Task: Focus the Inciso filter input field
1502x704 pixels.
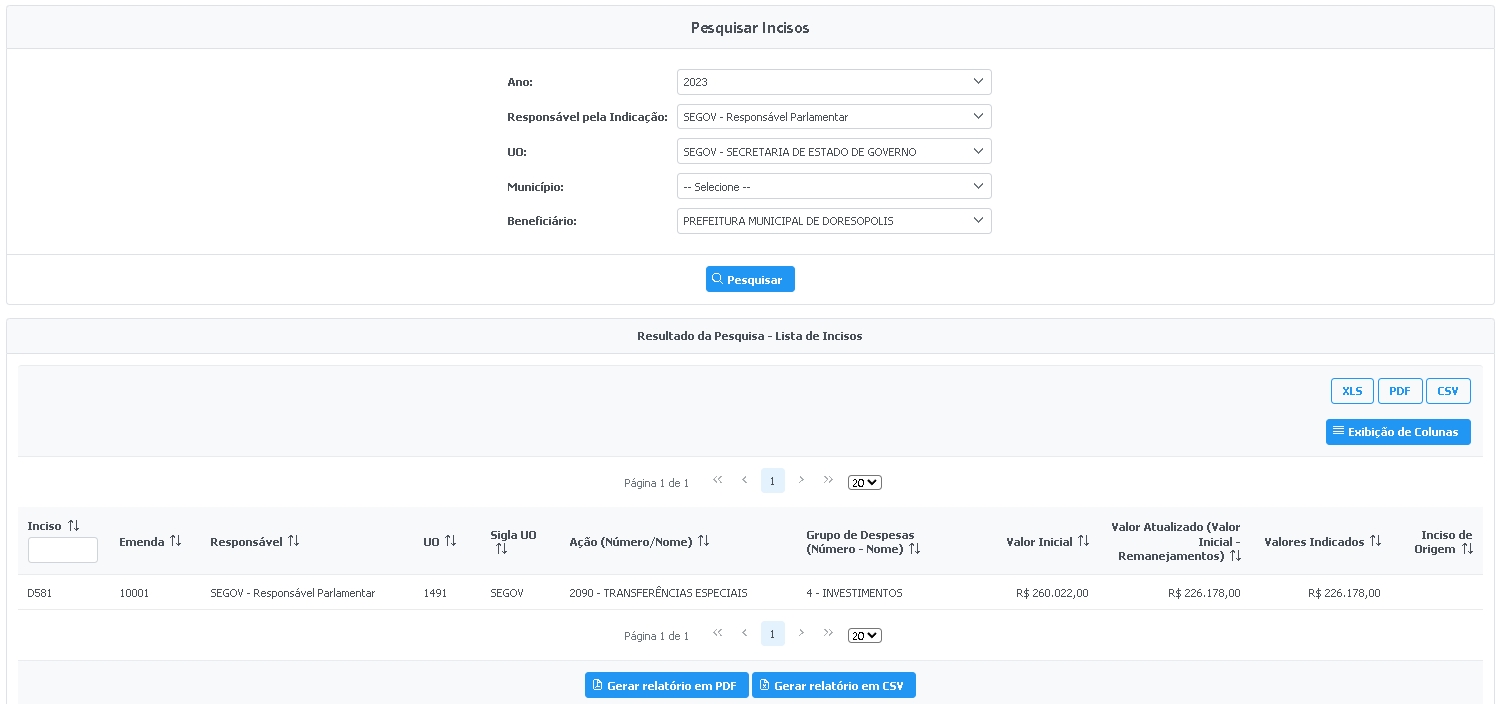Action: [x=62, y=550]
